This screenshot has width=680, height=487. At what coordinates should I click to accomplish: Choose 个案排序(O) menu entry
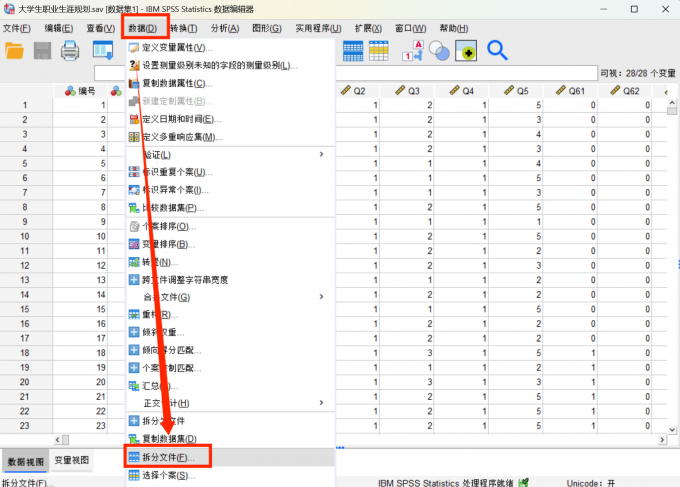[231, 226]
